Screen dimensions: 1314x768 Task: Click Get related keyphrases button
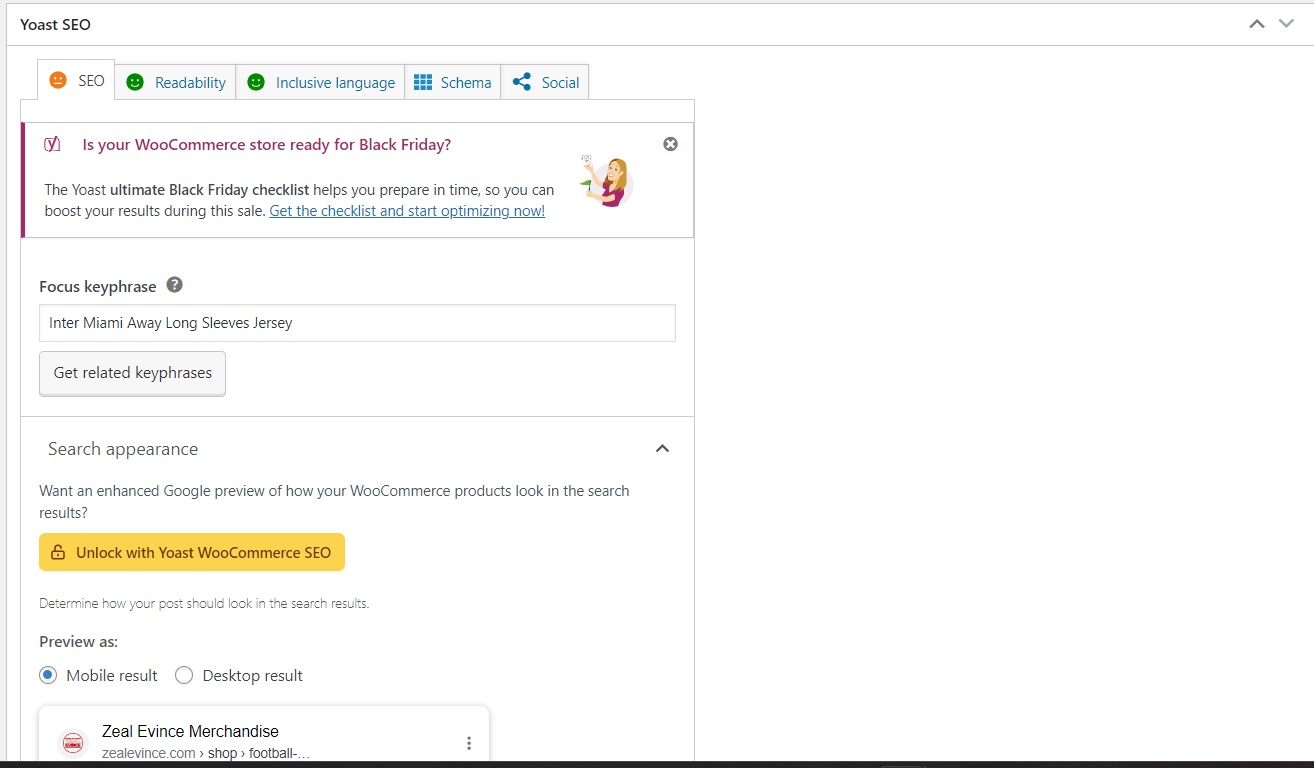tap(132, 373)
